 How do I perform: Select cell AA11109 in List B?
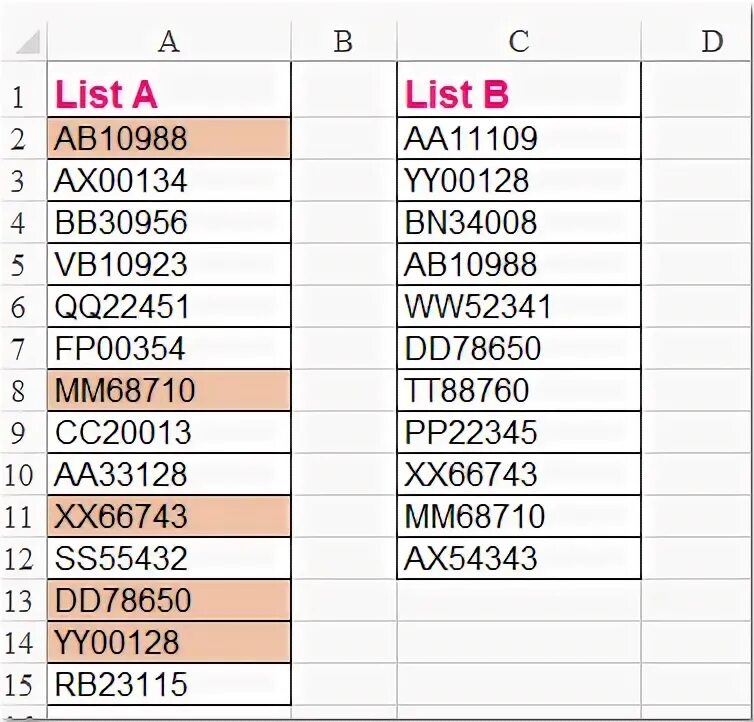(519, 138)
